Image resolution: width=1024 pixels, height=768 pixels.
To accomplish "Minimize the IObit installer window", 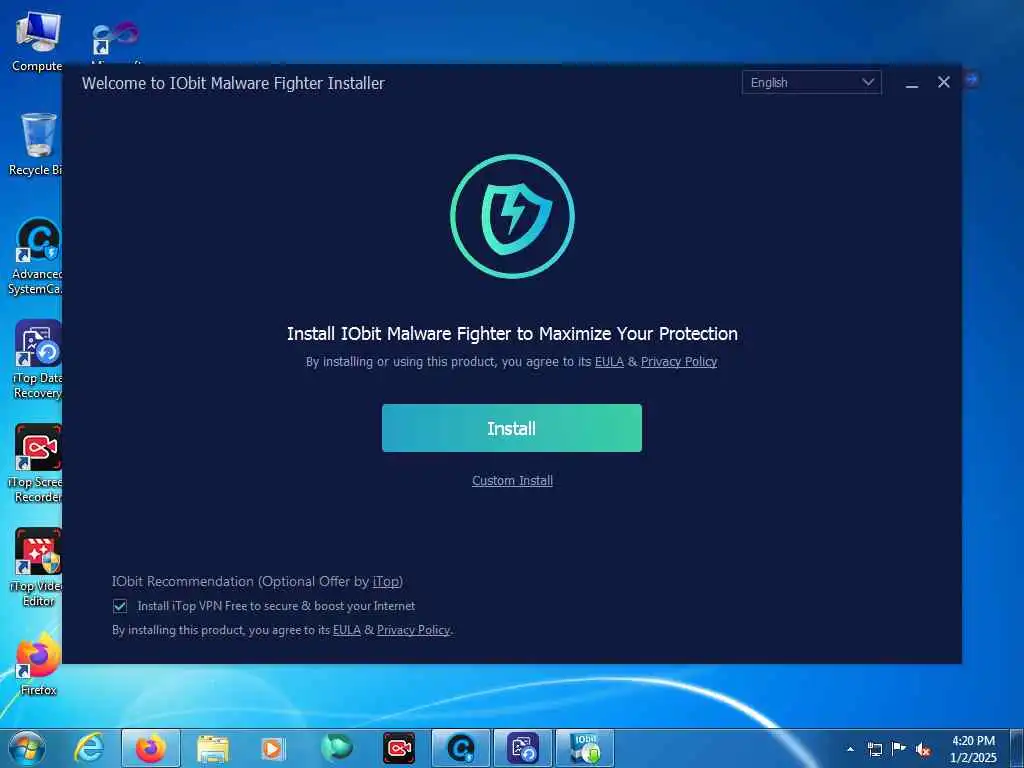I will pos(912,83).
